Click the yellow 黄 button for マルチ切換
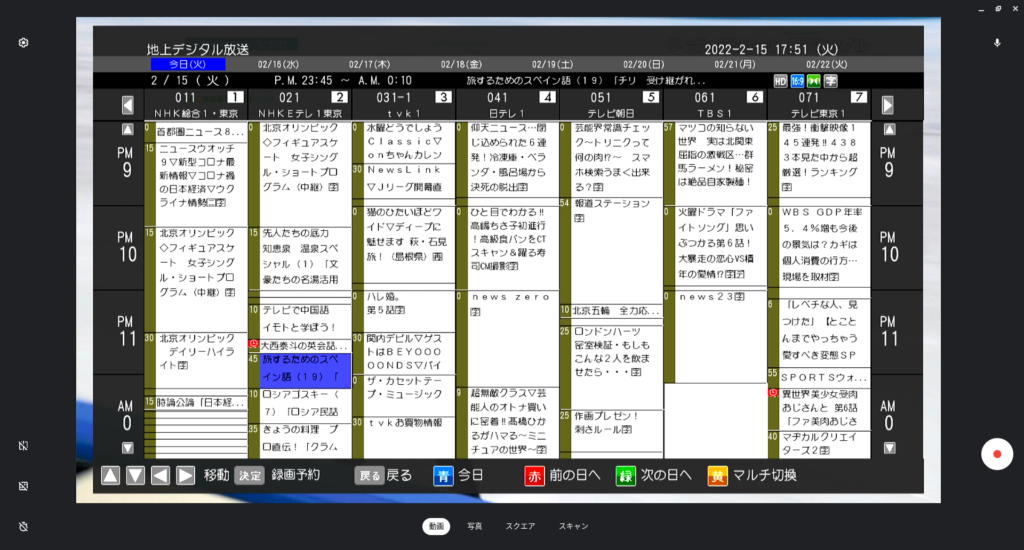 [x=717, y=476]
